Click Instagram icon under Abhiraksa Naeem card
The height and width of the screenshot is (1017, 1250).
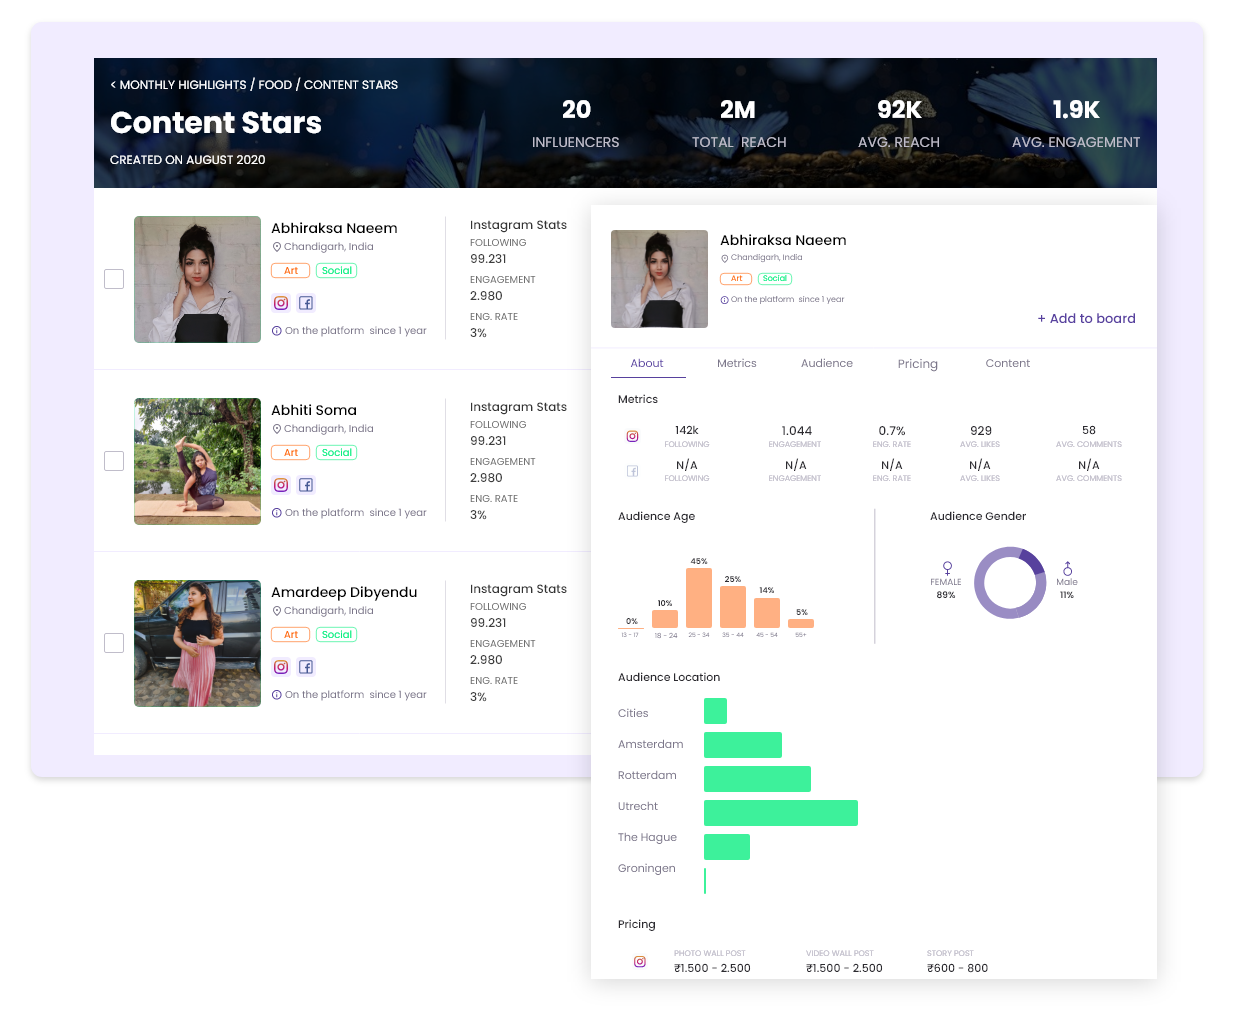click(281, 303)
